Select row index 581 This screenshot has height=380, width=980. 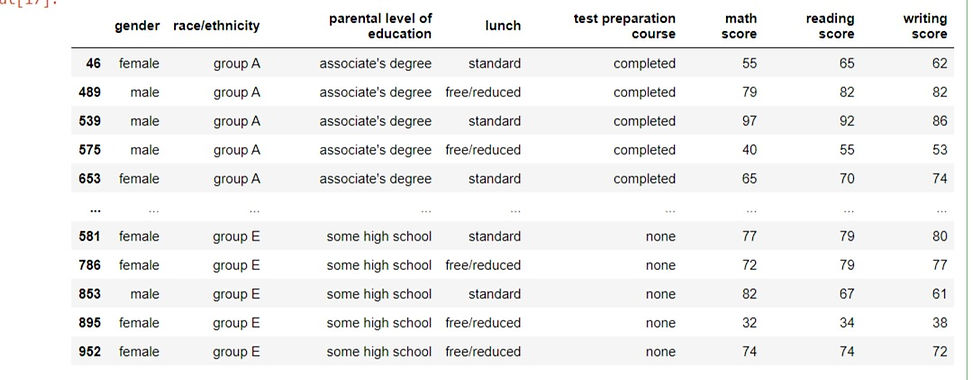(89, 236)
